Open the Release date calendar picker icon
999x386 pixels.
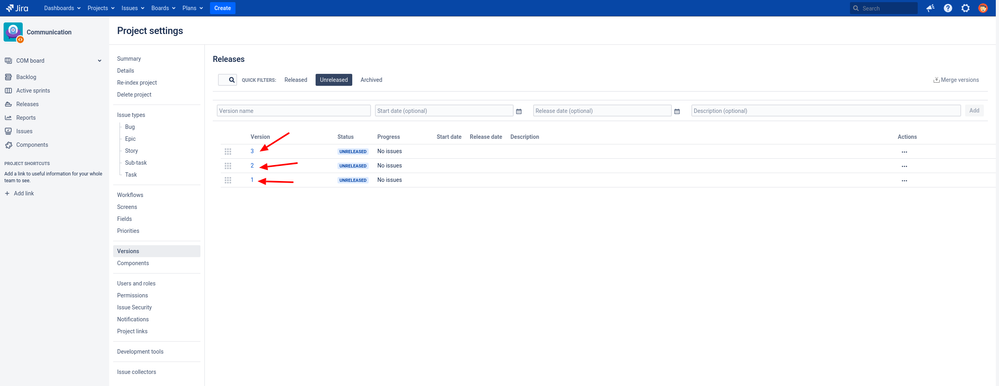click(677, 111)
